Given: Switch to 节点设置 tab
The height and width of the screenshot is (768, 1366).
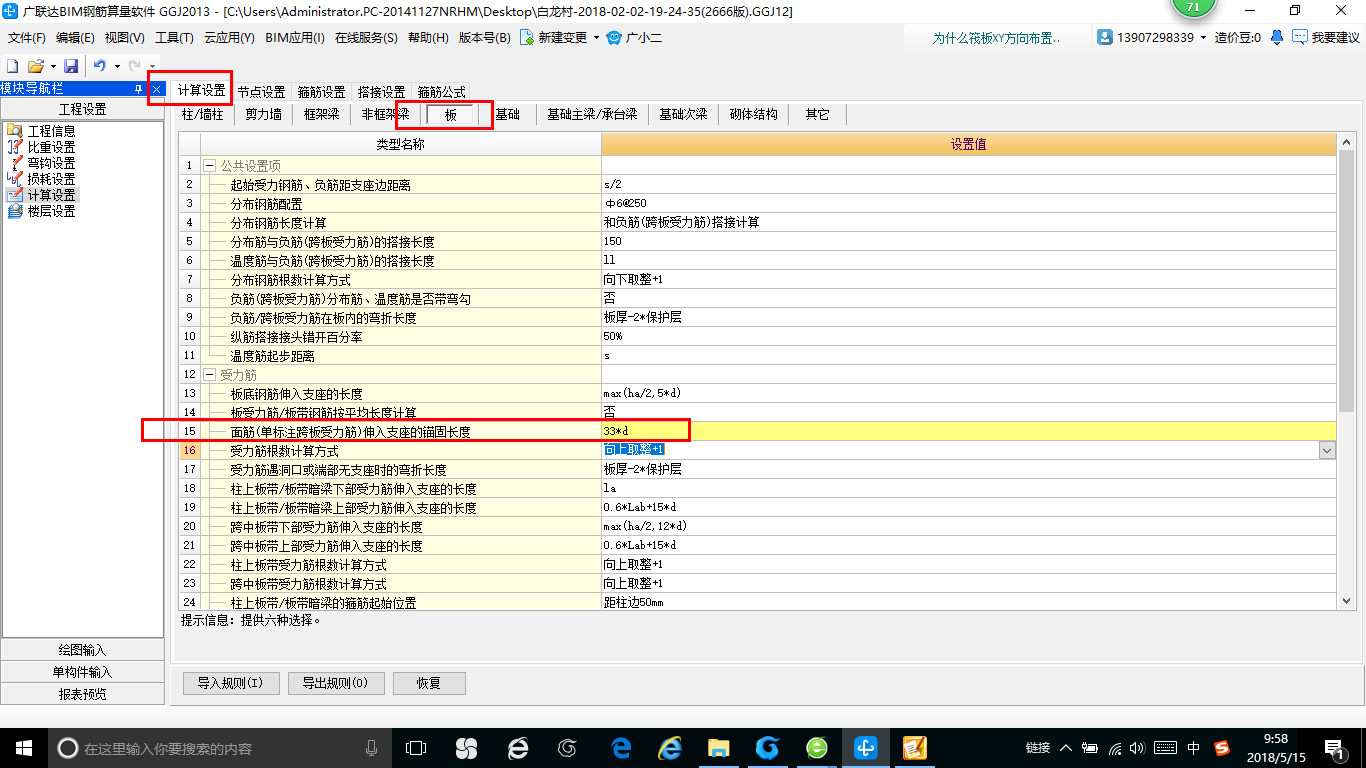Looking at the screenshot, I should coord(261,92).
